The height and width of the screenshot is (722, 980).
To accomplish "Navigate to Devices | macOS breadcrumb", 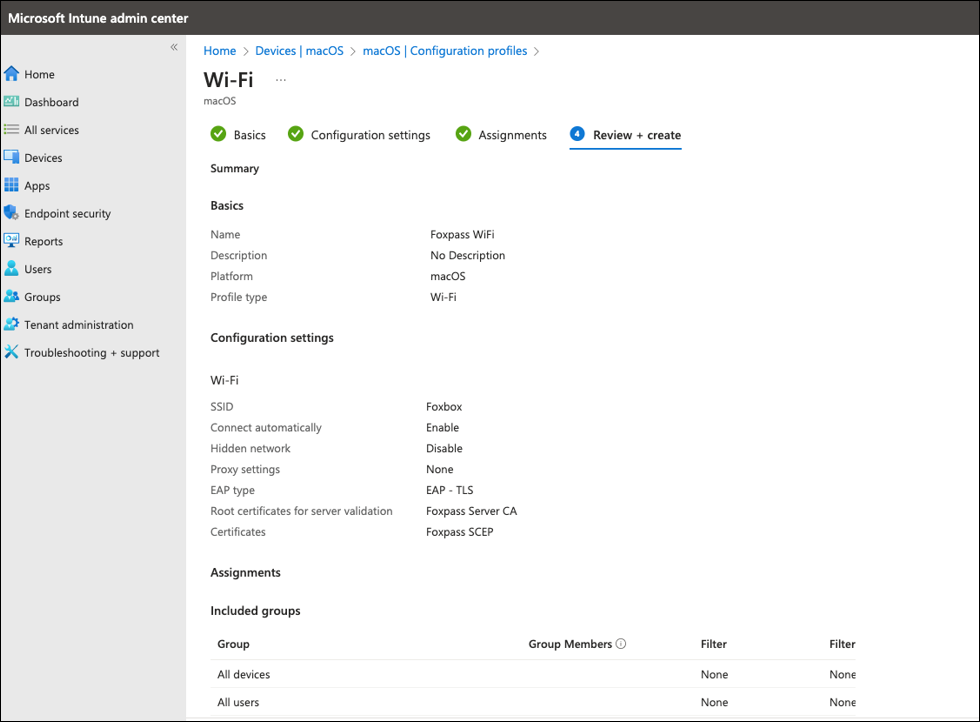I will point(299,51).
